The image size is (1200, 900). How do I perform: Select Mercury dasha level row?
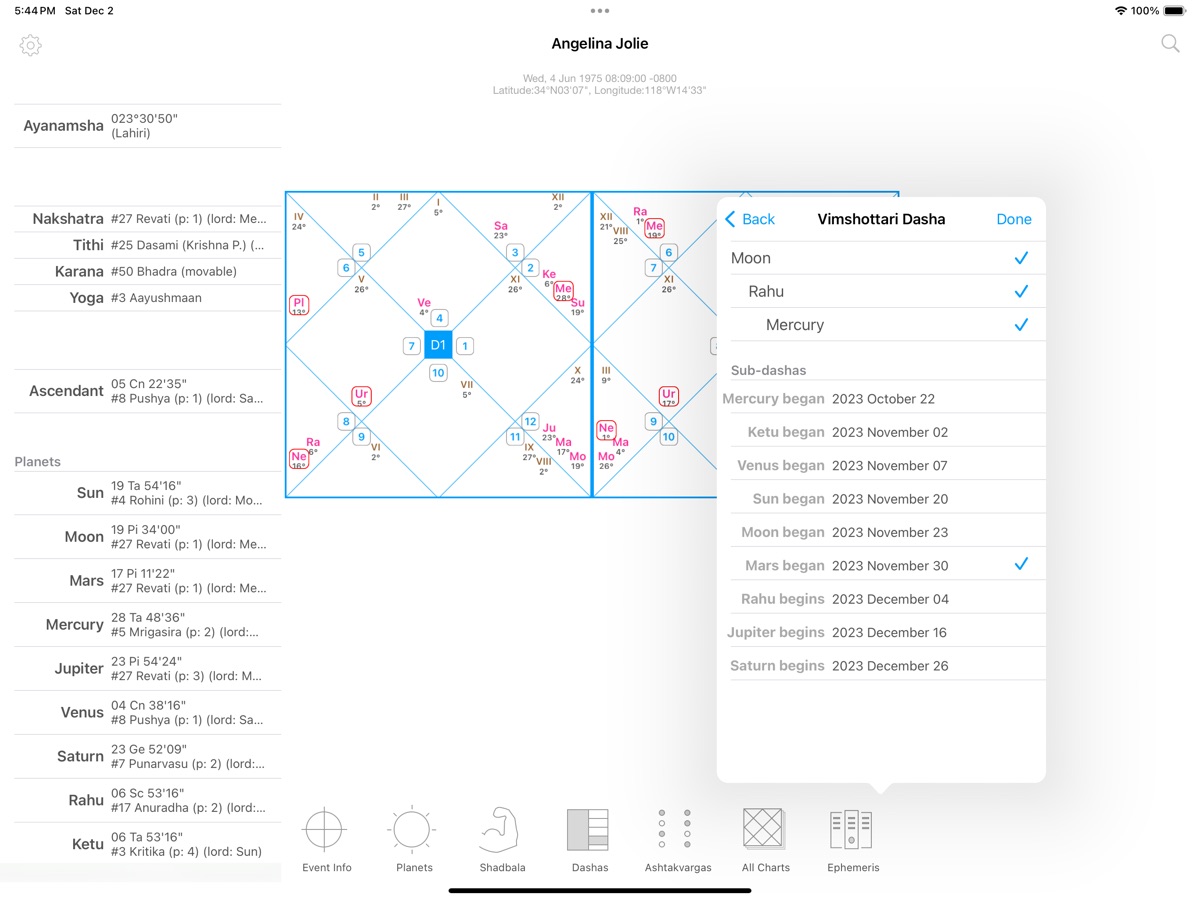[897, 325]
